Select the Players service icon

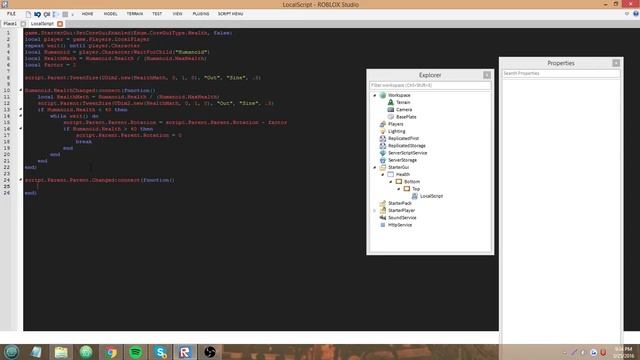pos(382,124)
